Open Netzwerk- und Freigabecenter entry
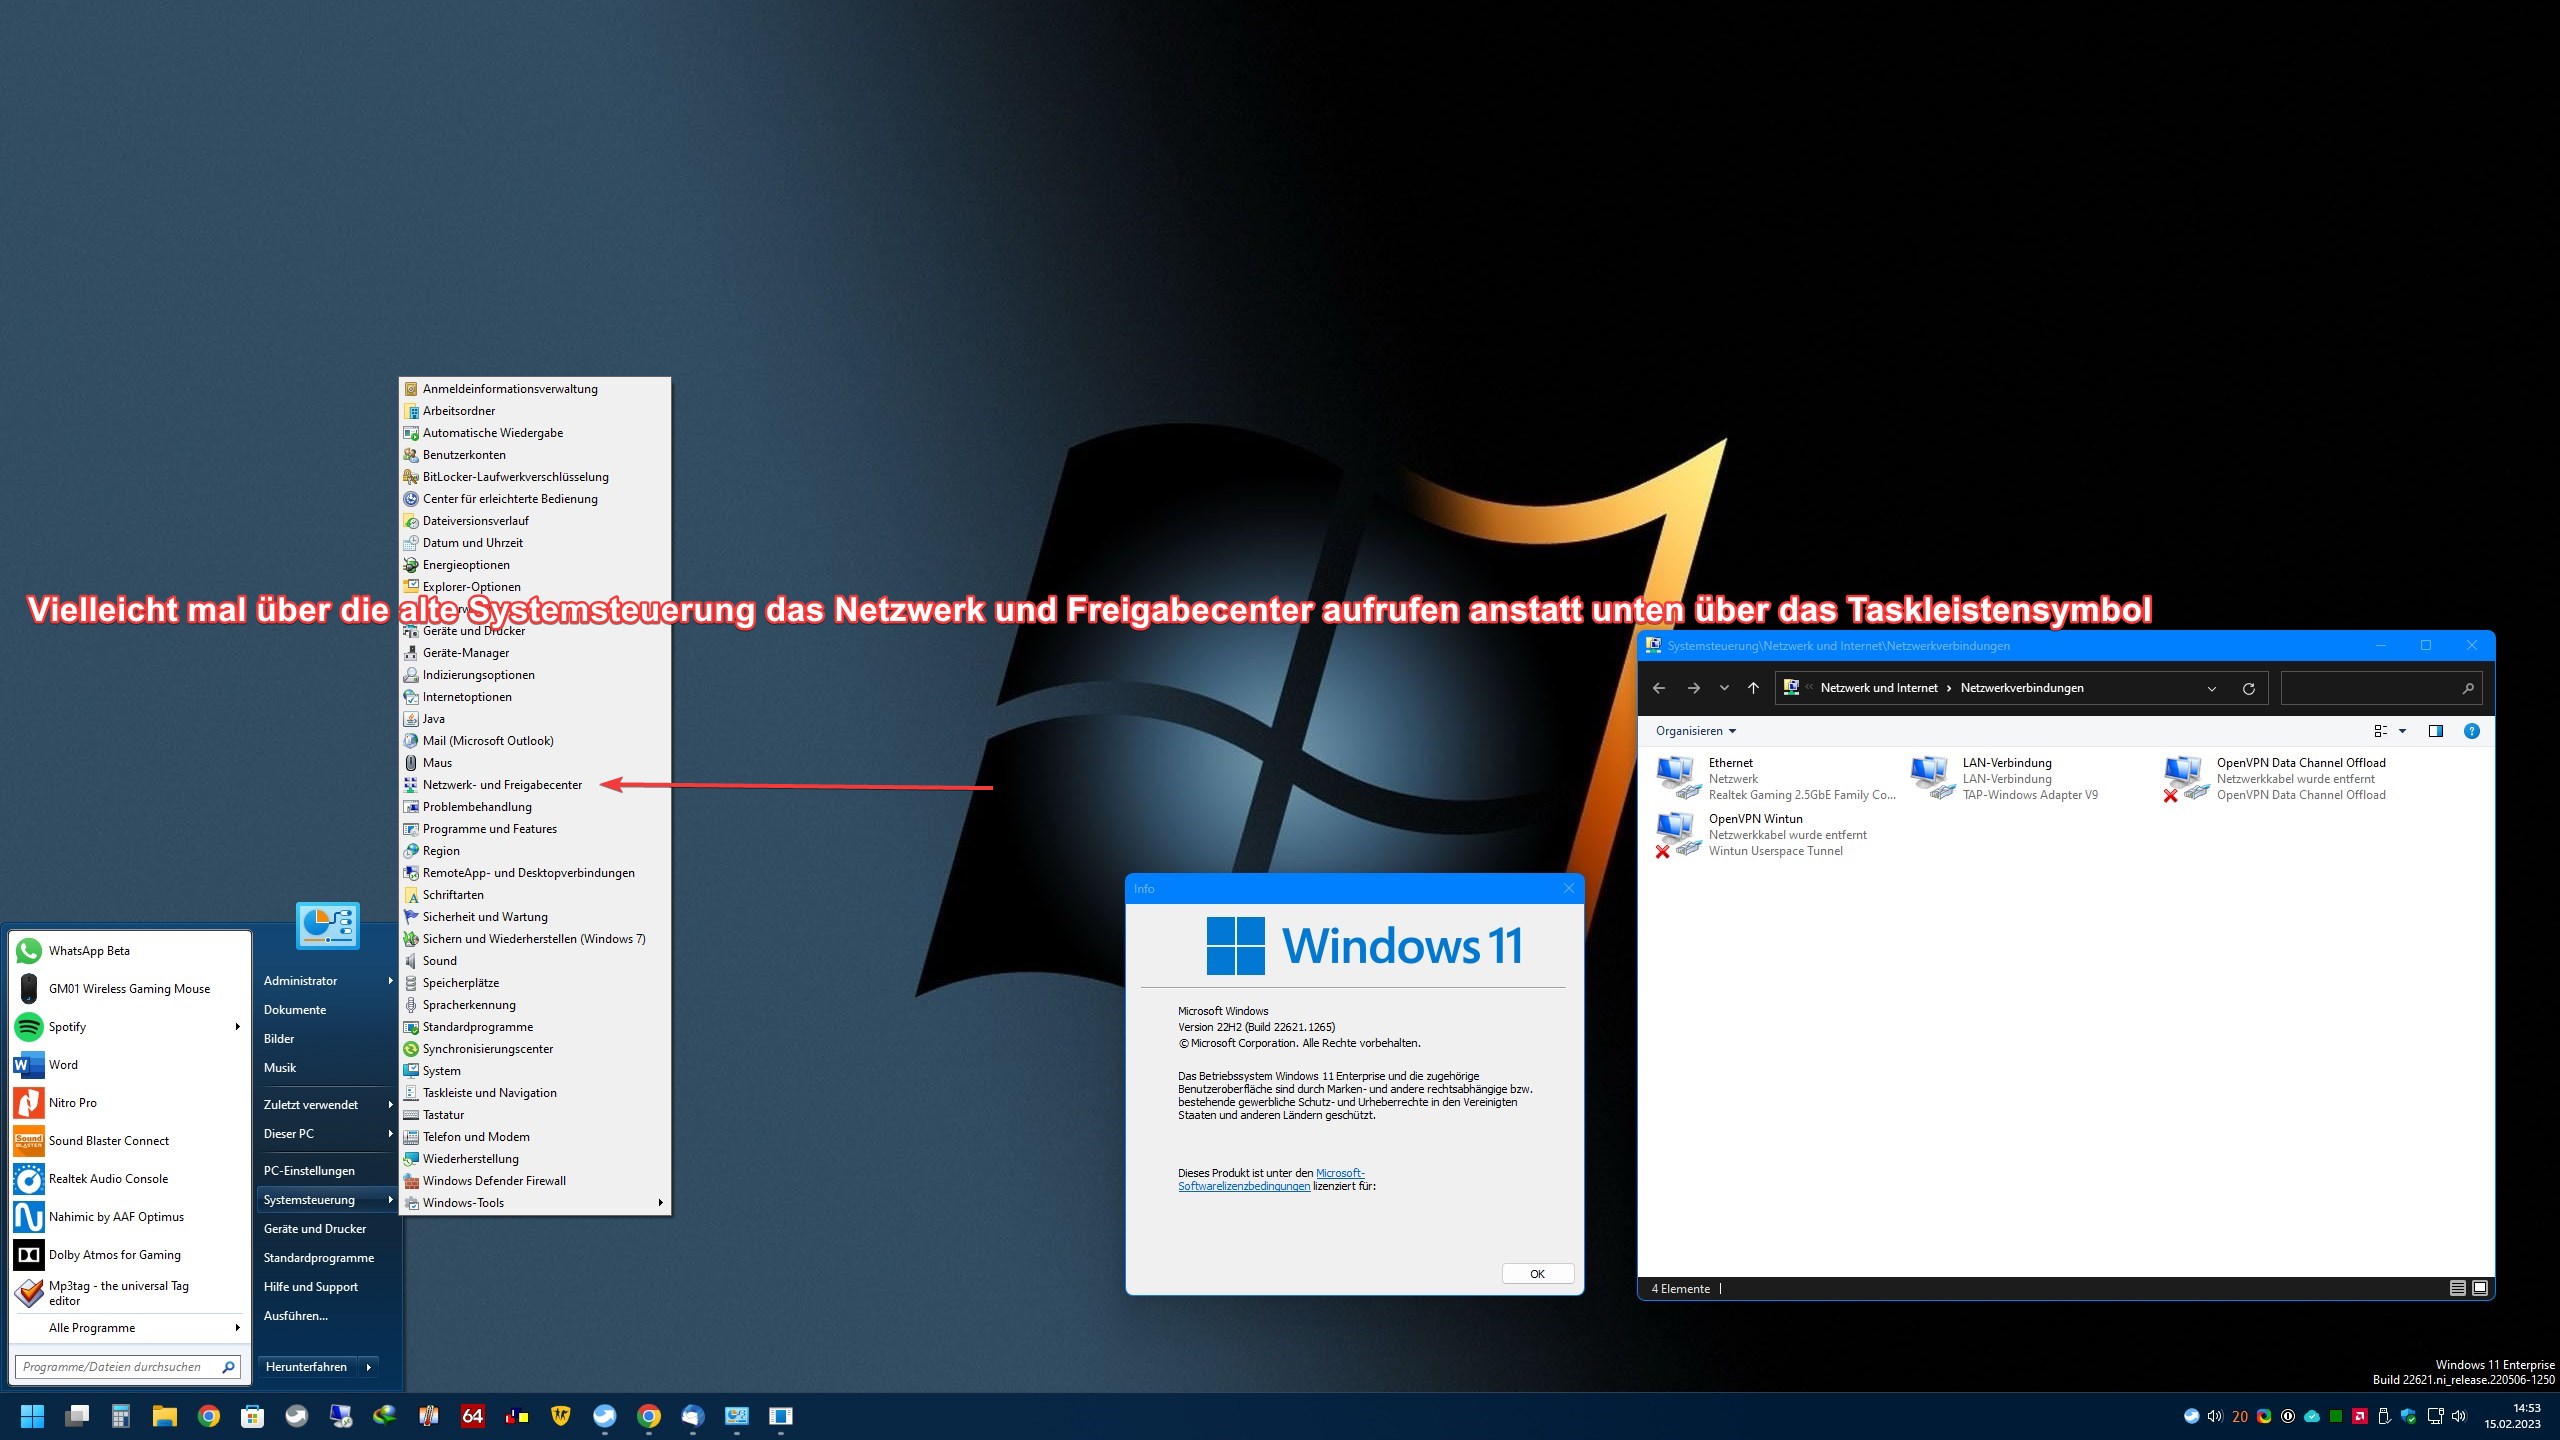The image size is (2560, 1440). click(x=535, y=785)
